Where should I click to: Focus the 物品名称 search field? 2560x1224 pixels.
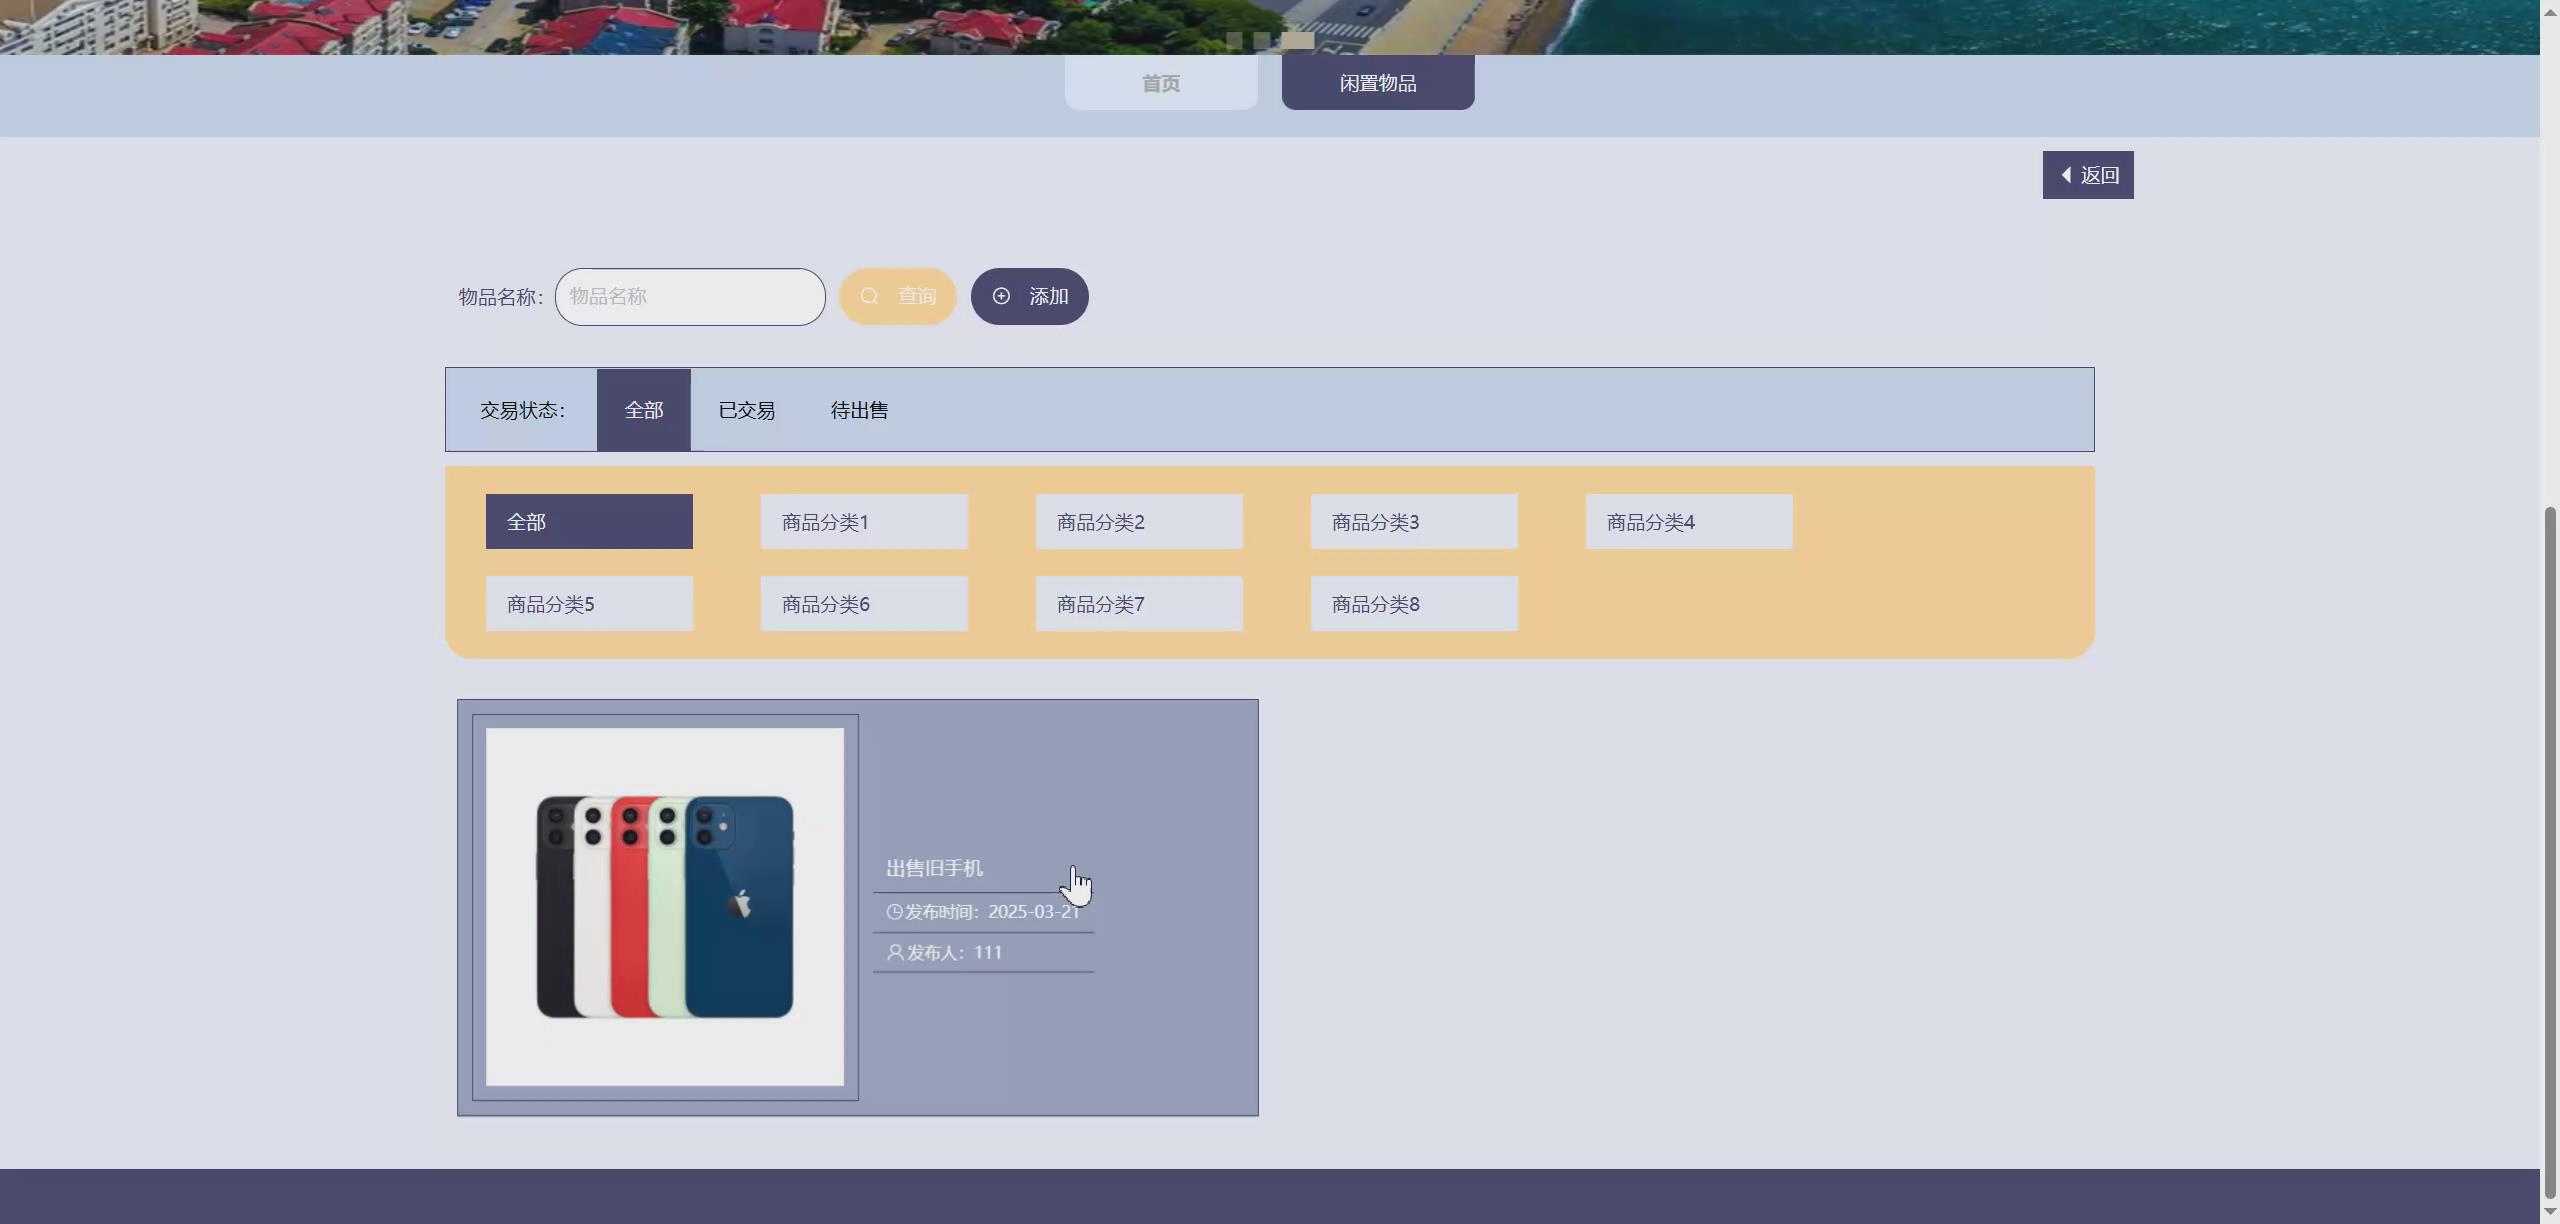[x=690, y=297]
